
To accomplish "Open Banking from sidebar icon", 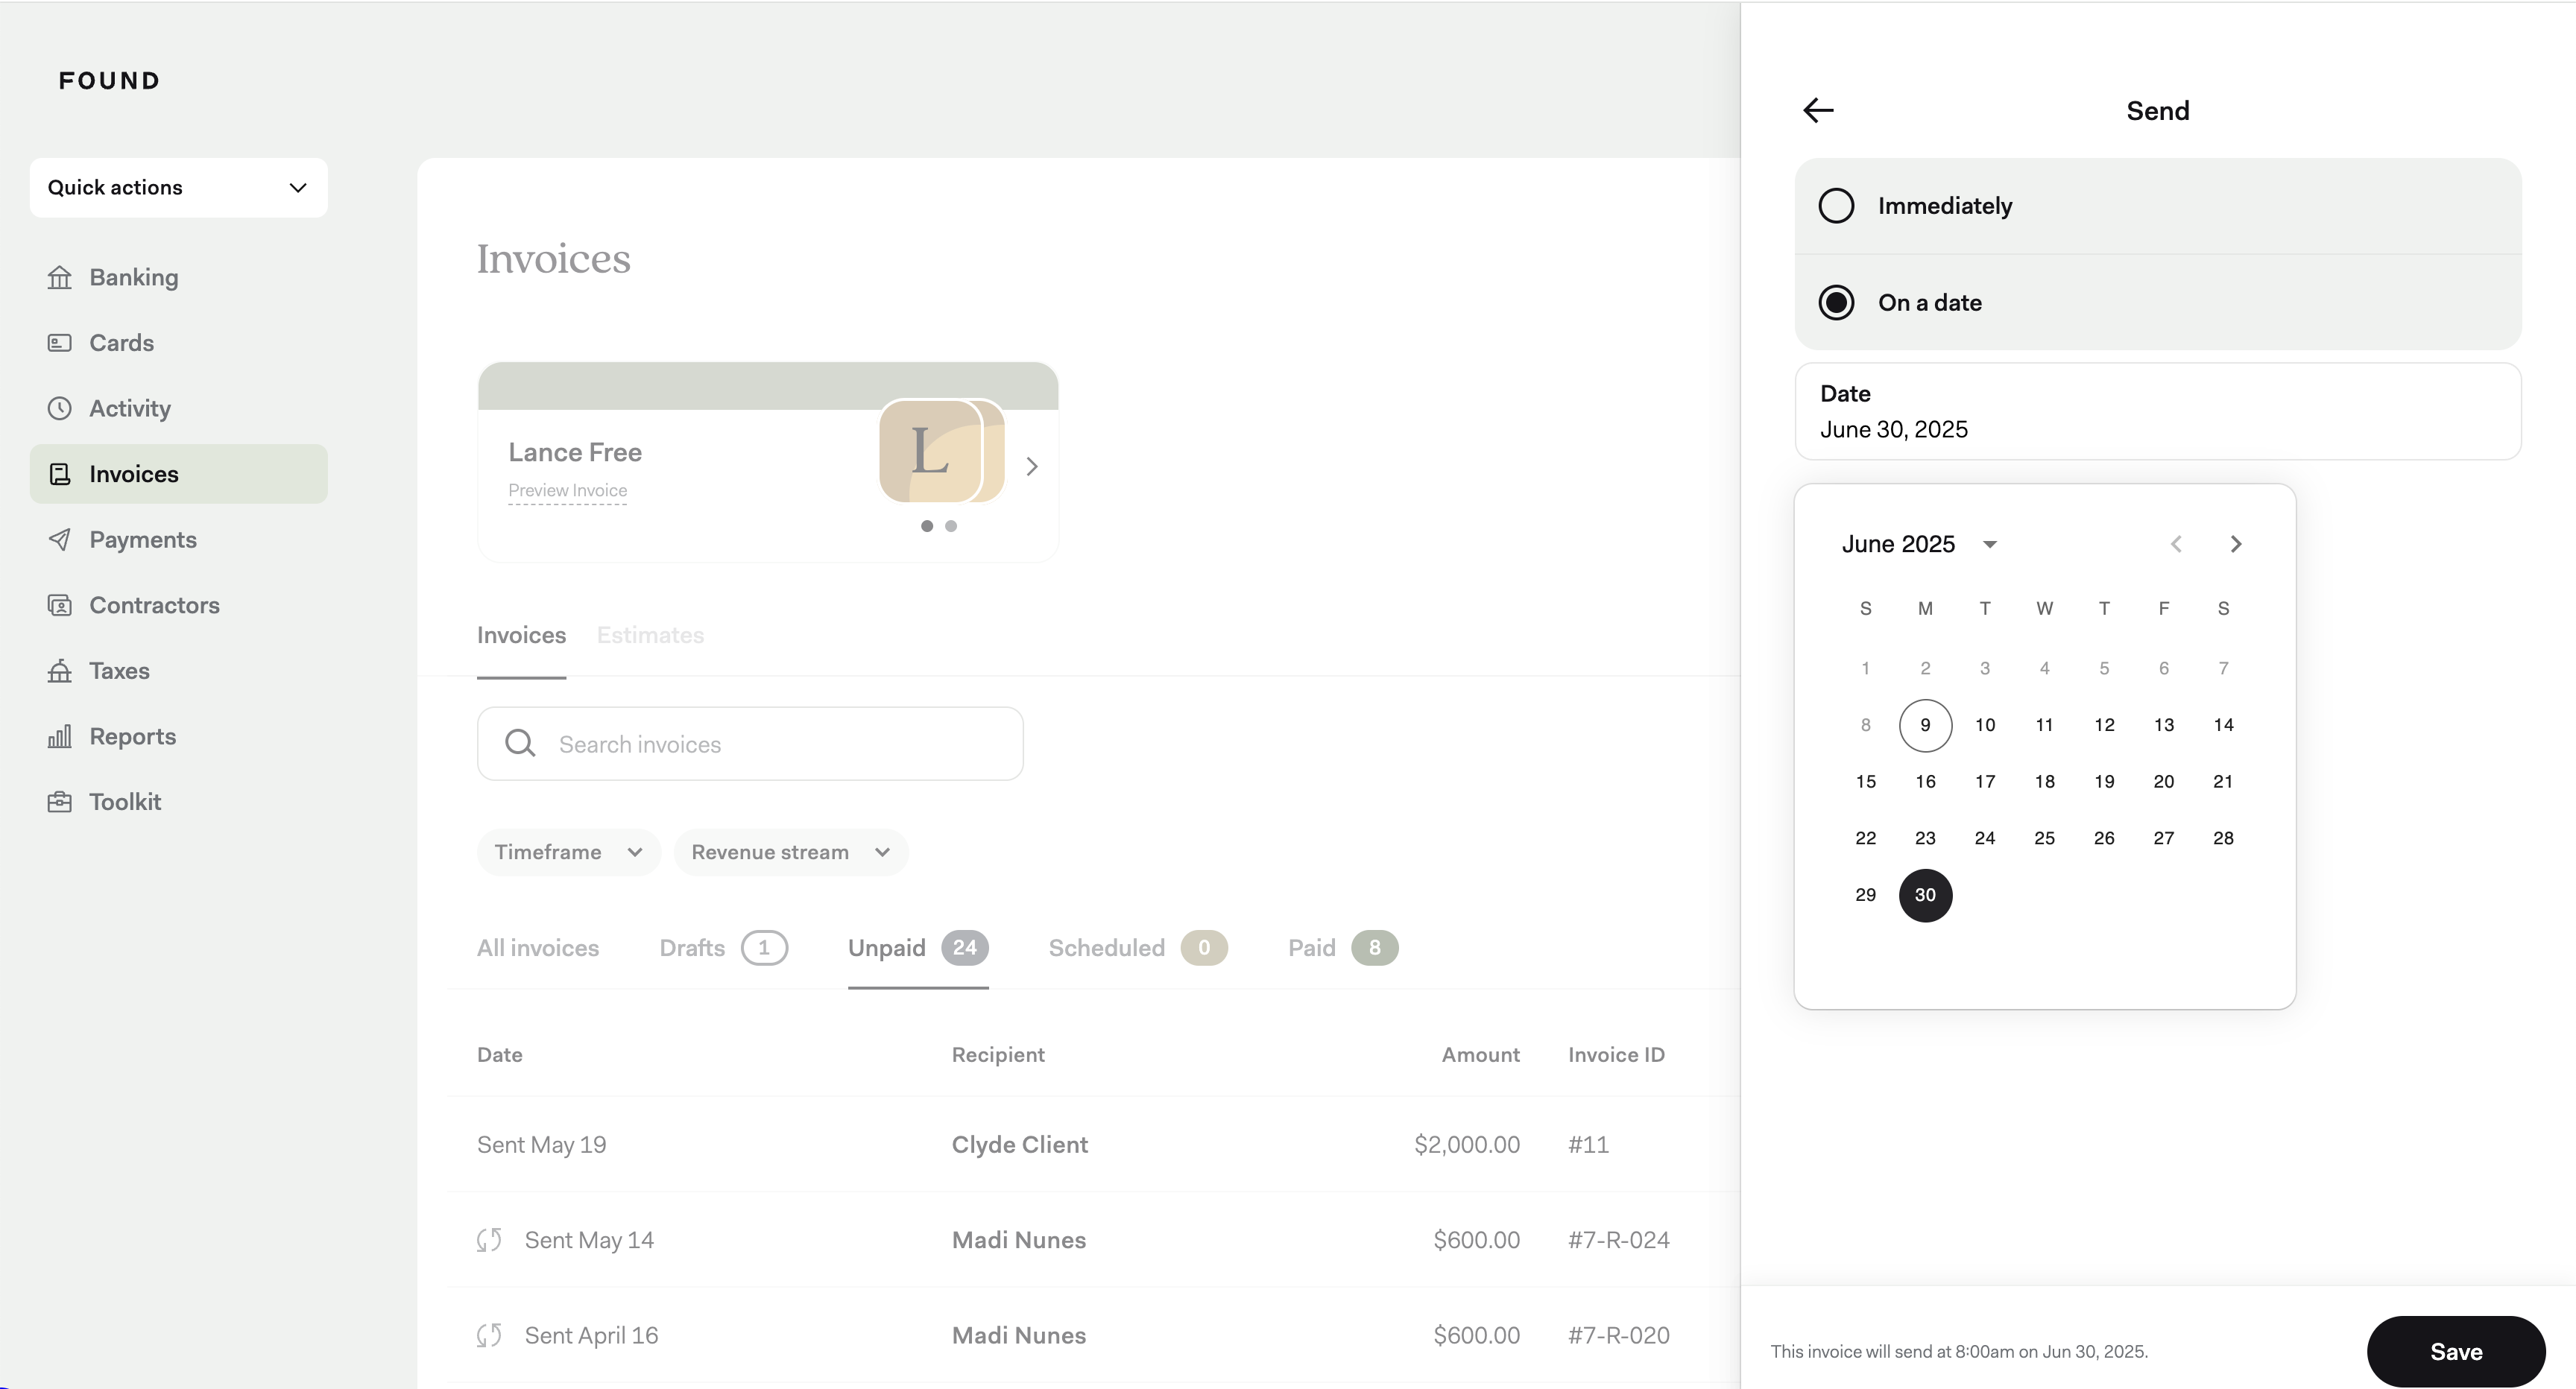I will pos(60,277).
